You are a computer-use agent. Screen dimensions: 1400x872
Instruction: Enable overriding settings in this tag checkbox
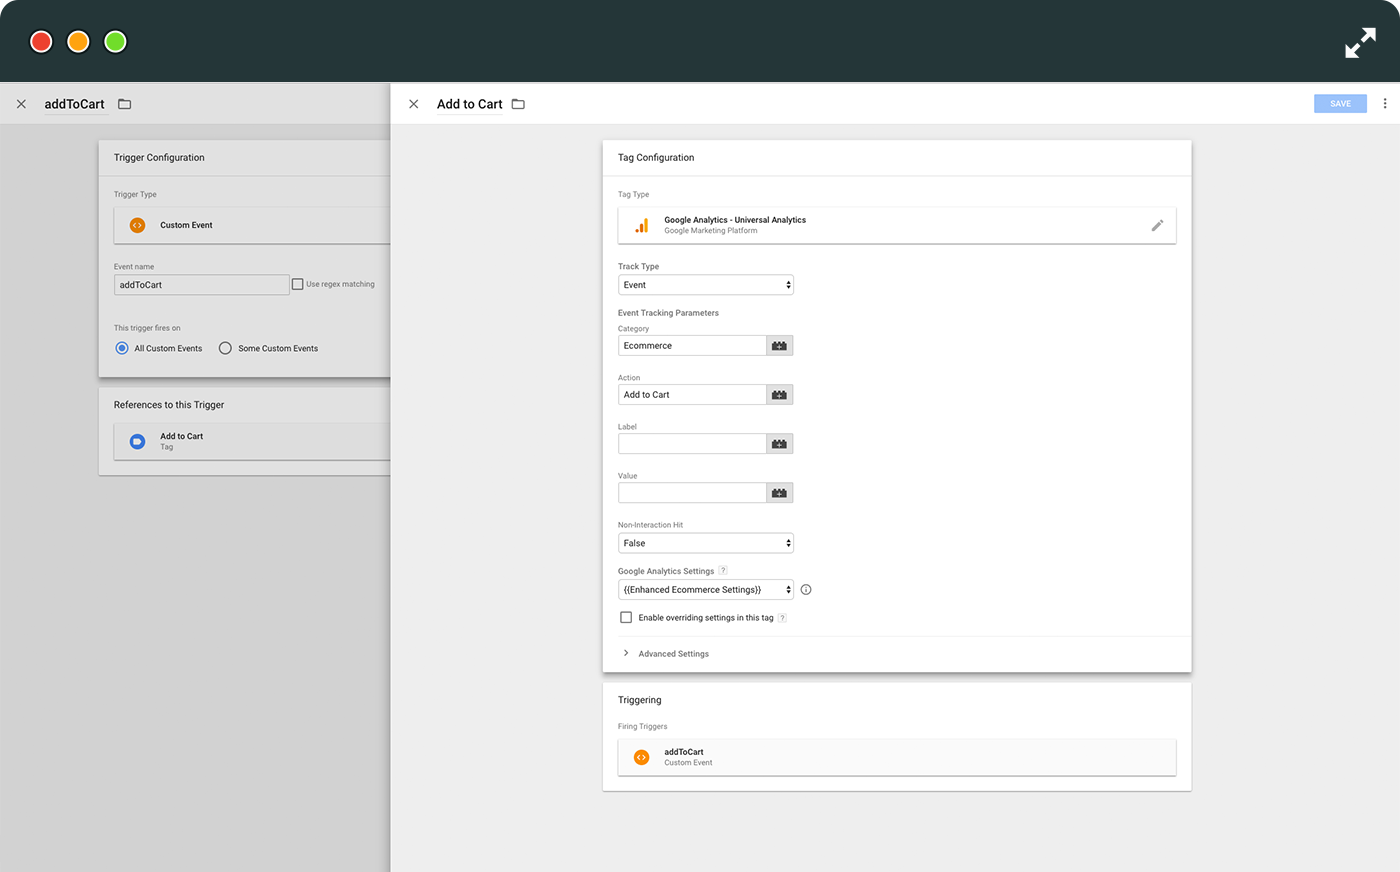pos(626,618)
